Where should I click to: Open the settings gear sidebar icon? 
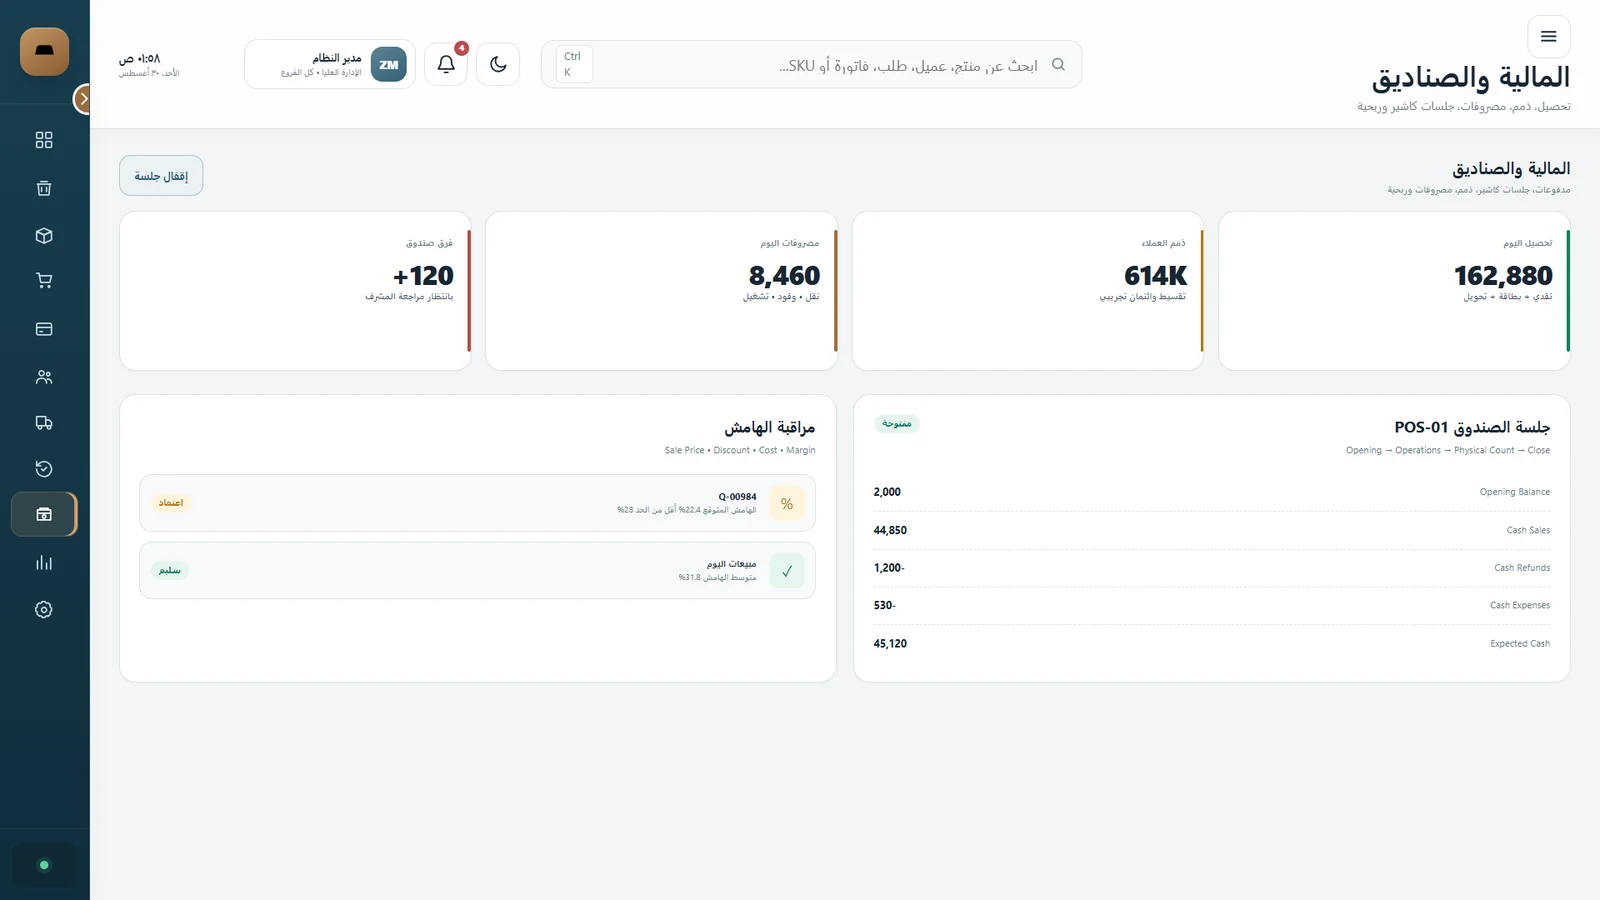click(44, 610)
